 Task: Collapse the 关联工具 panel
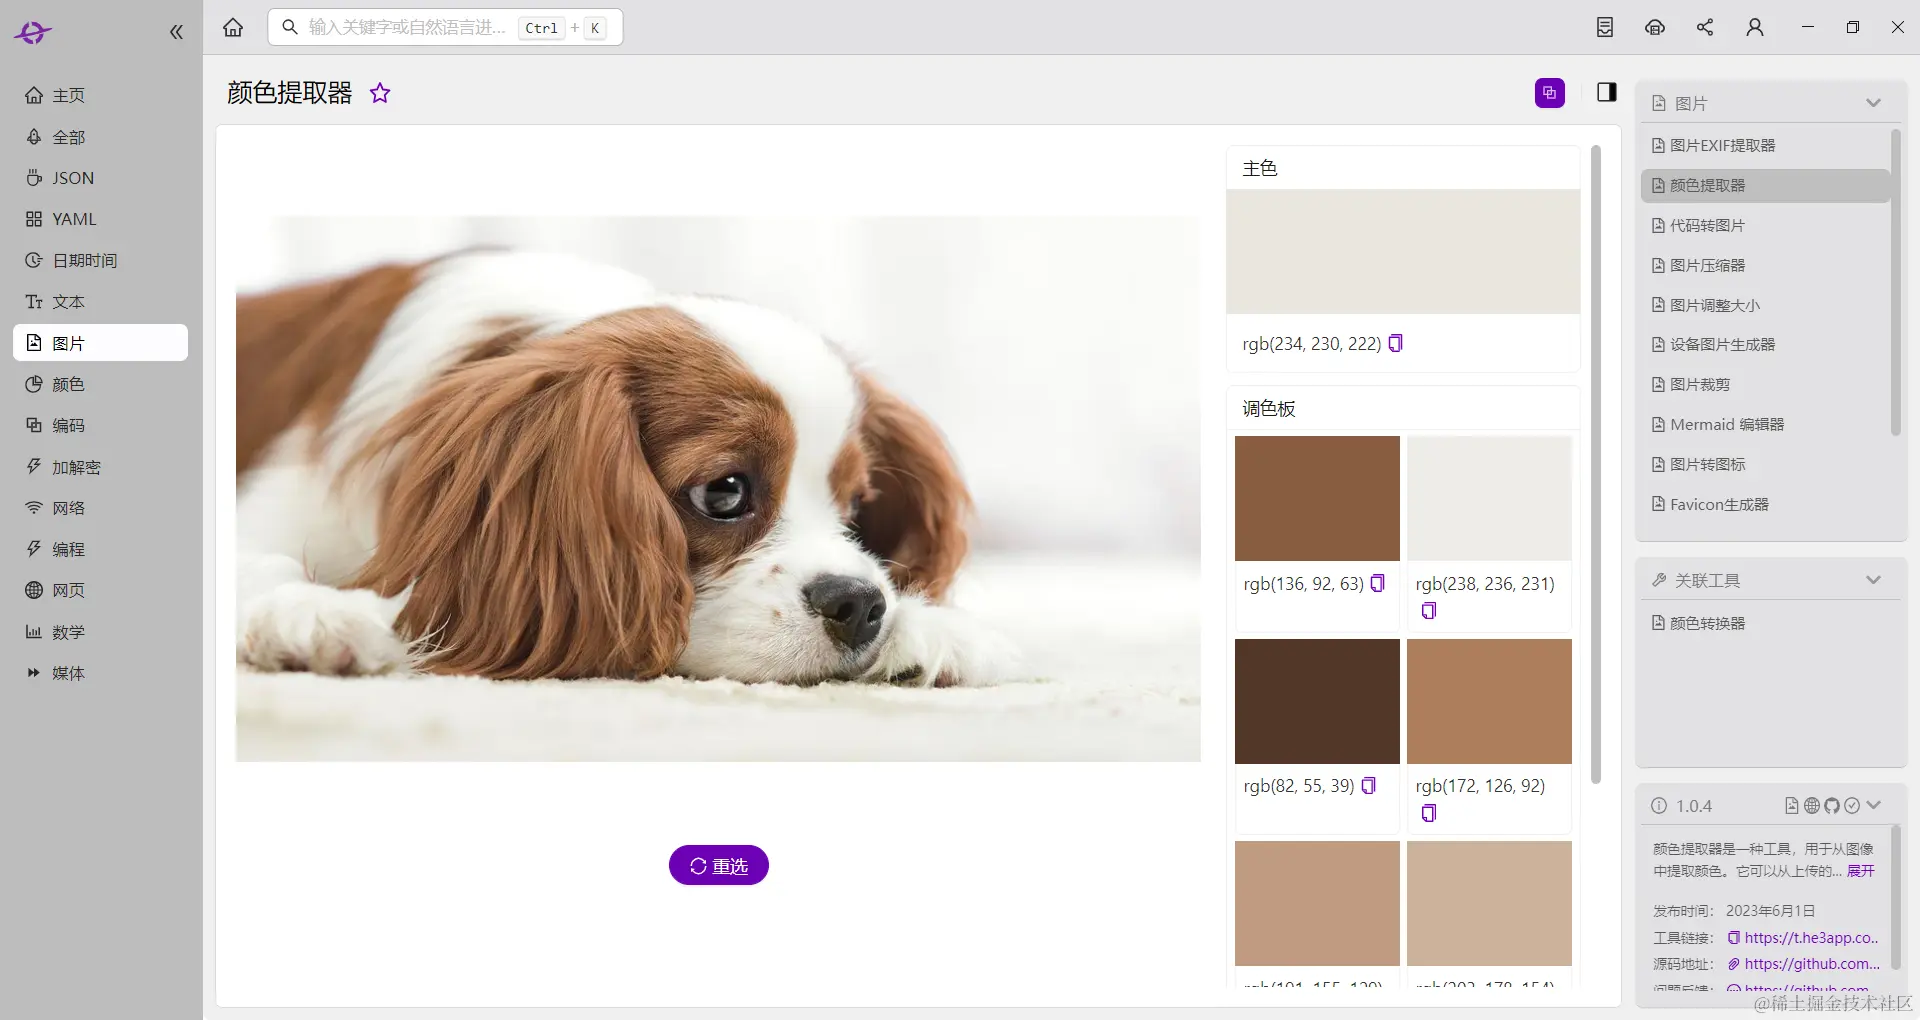coord(1873,580)
